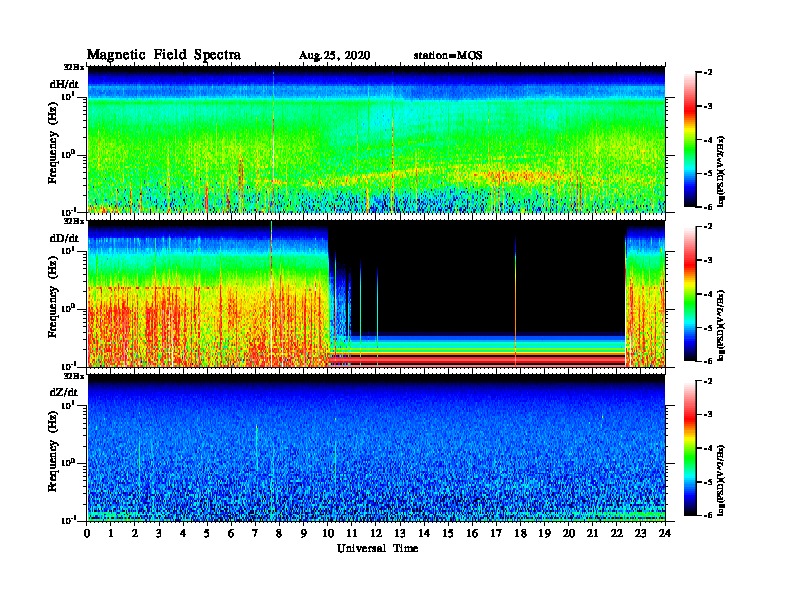Click hour tick '9' on time axis
Viewport: 792px width, 612px height.
coord(303,534)
